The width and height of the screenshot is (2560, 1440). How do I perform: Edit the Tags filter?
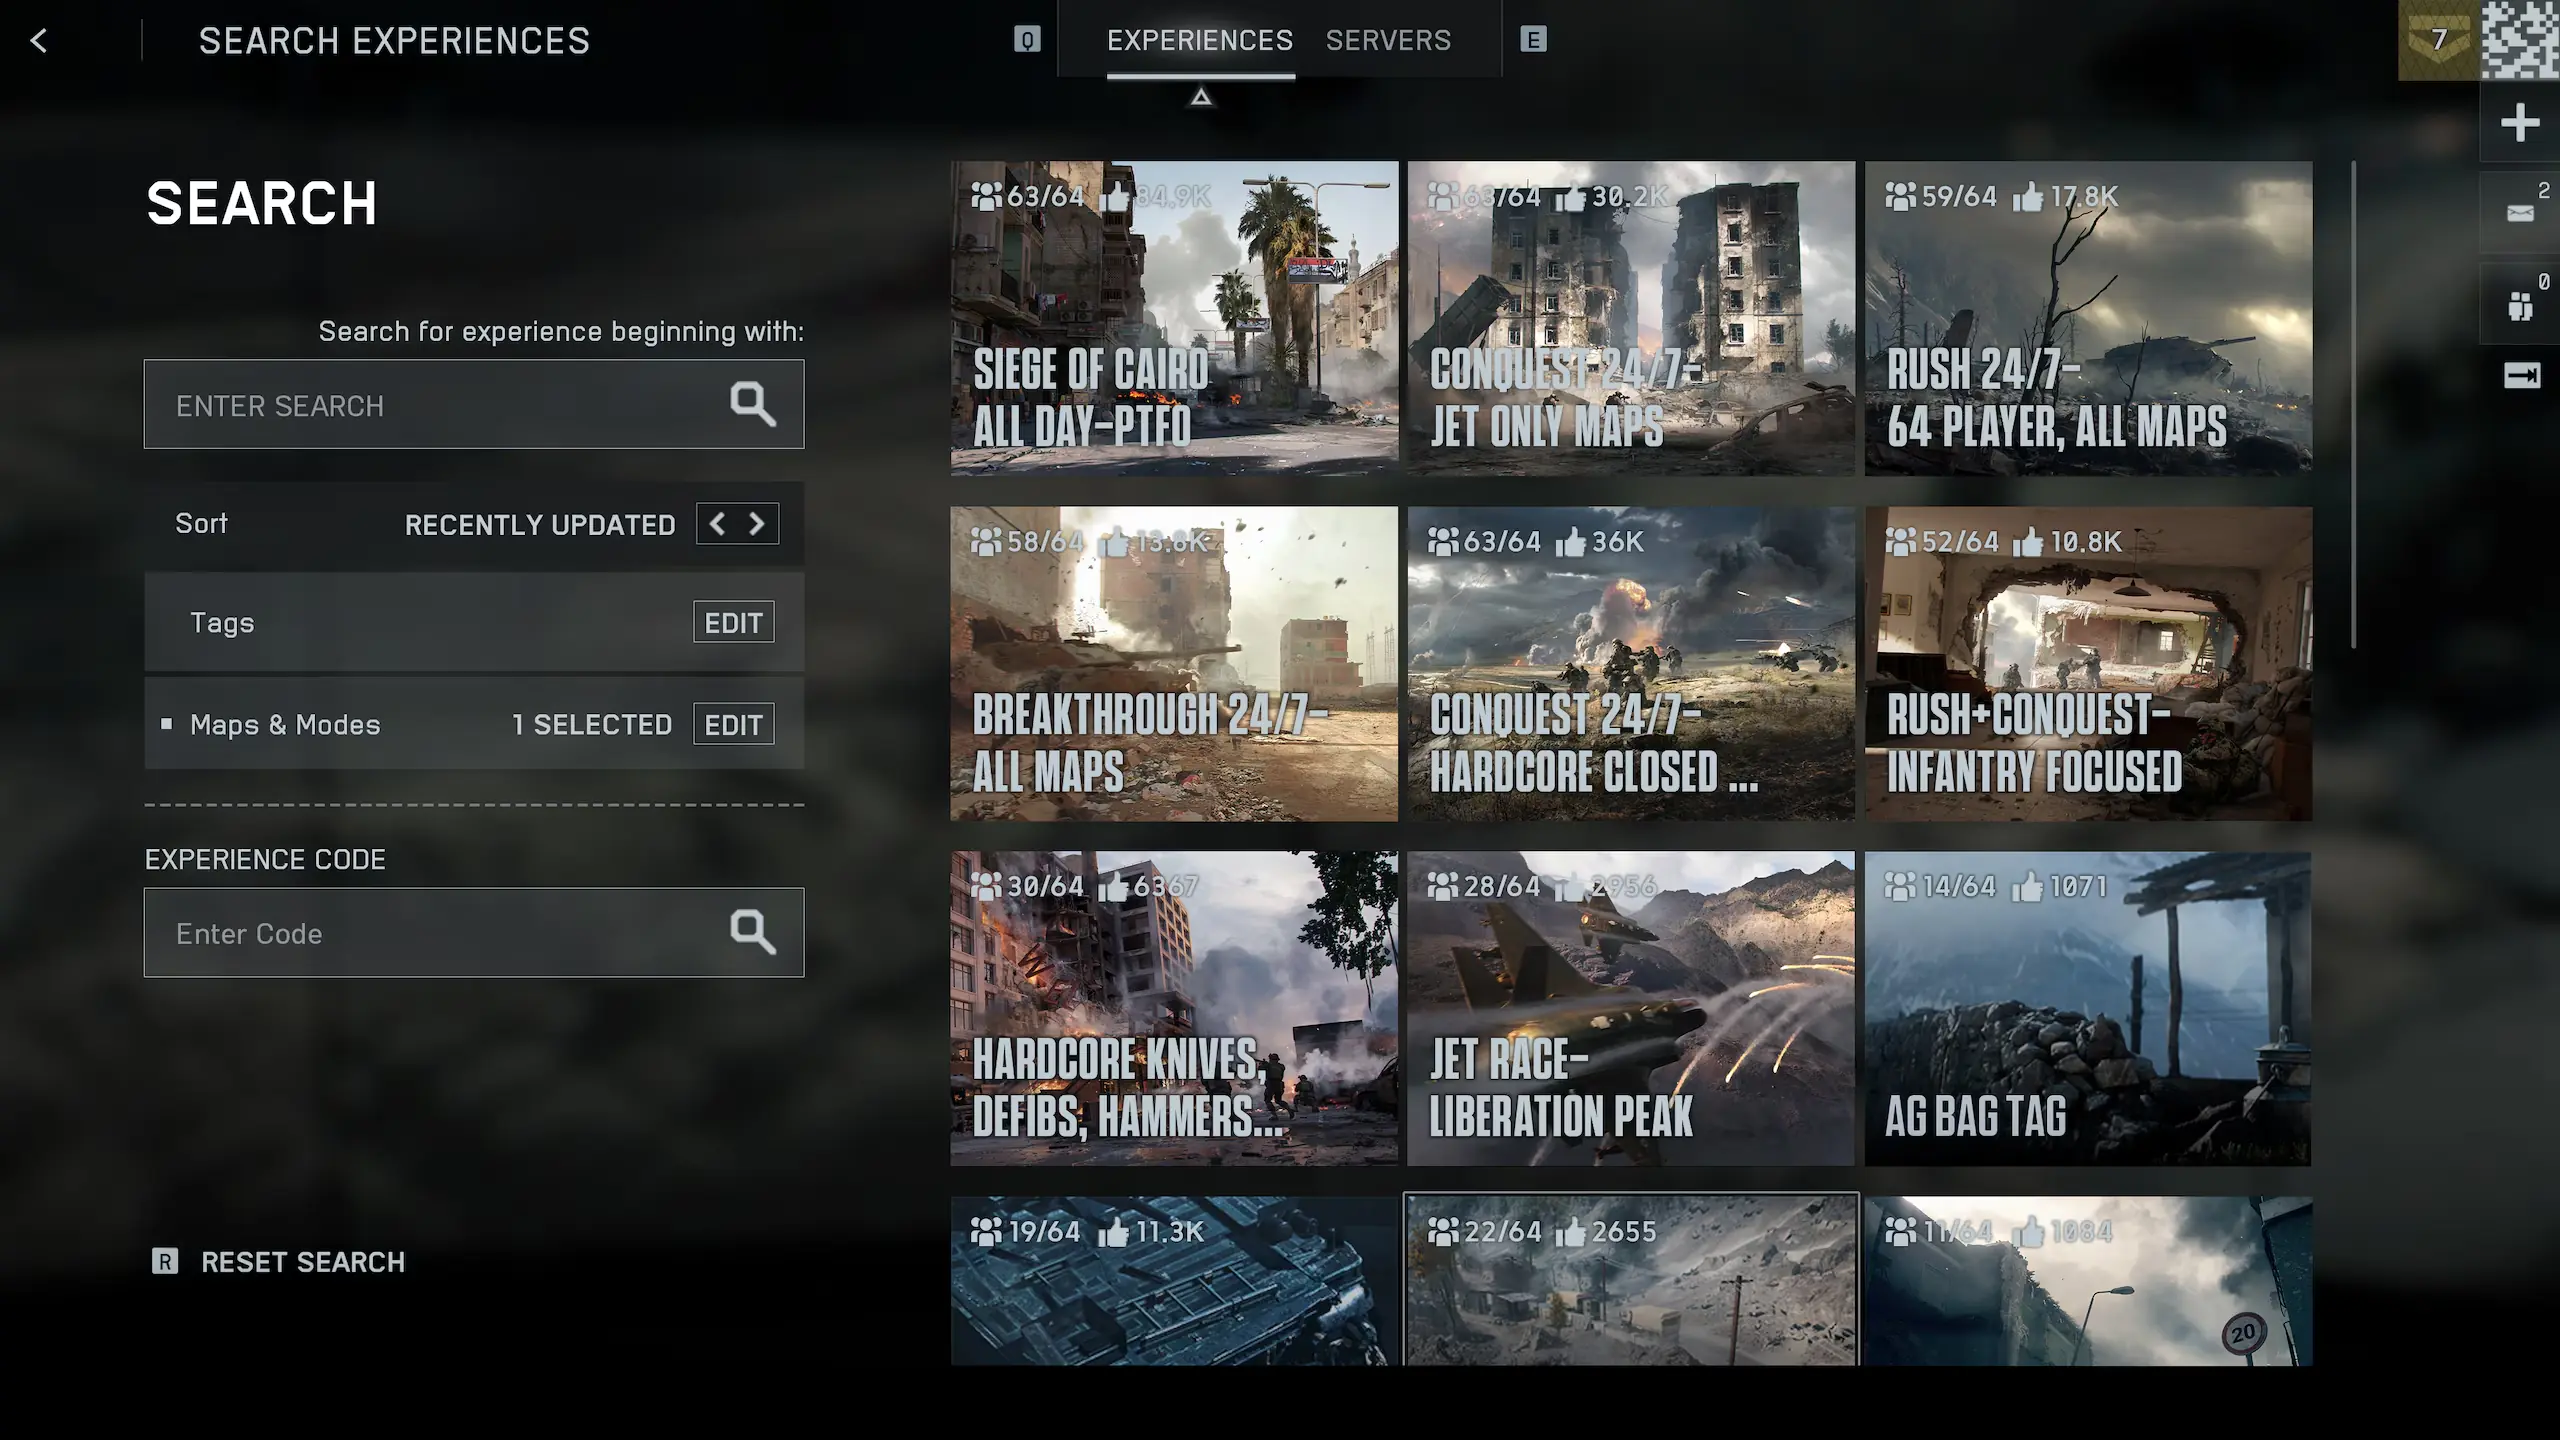click(733, 623)
